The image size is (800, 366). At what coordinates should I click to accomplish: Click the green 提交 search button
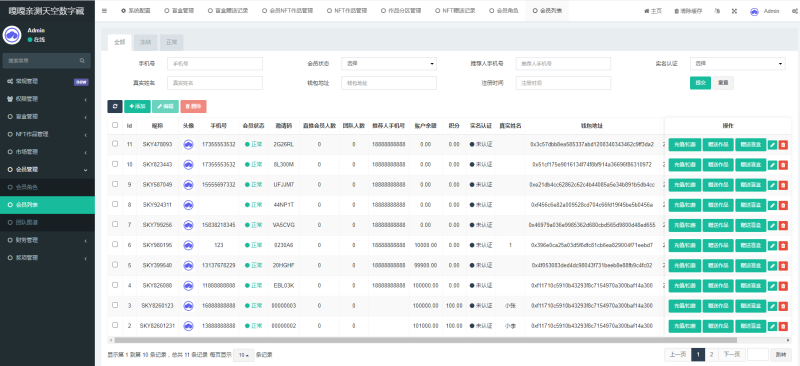(x=700, y=83)
